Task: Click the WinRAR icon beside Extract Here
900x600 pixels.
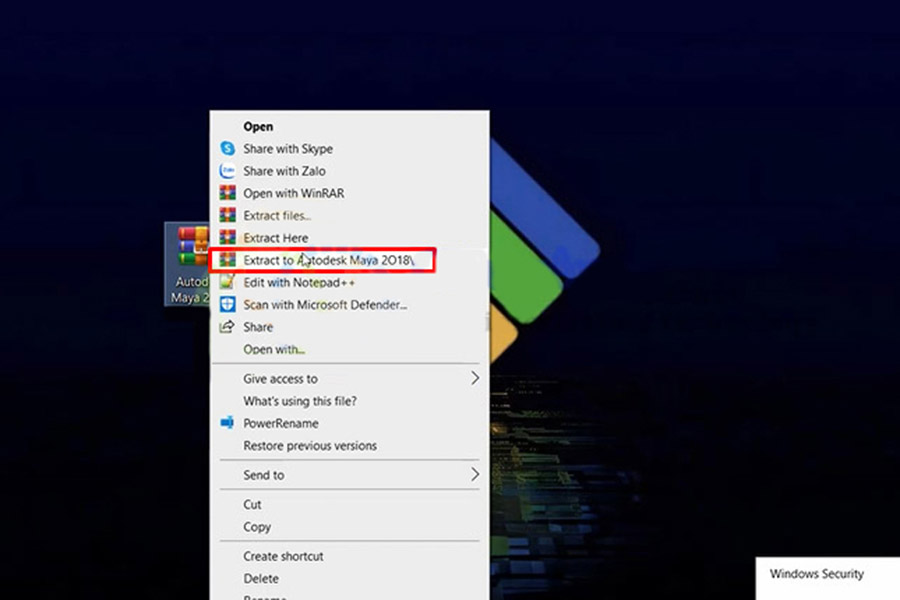Action: 227,237
